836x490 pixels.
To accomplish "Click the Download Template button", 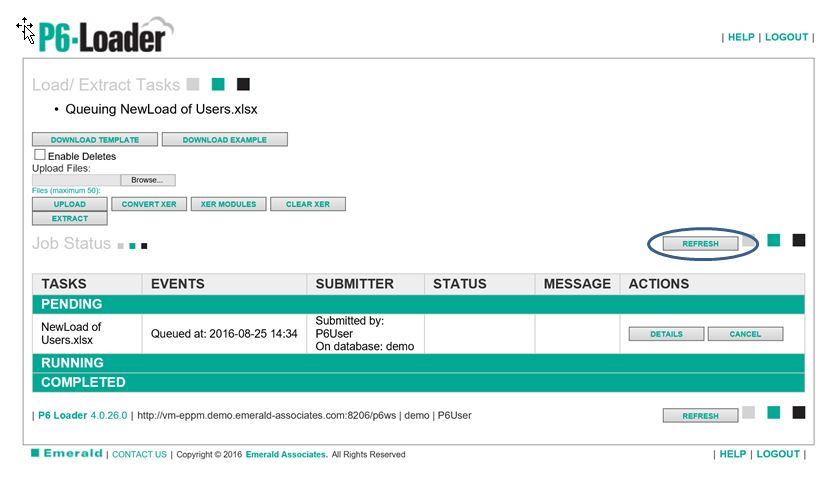I will coord(95,140).
